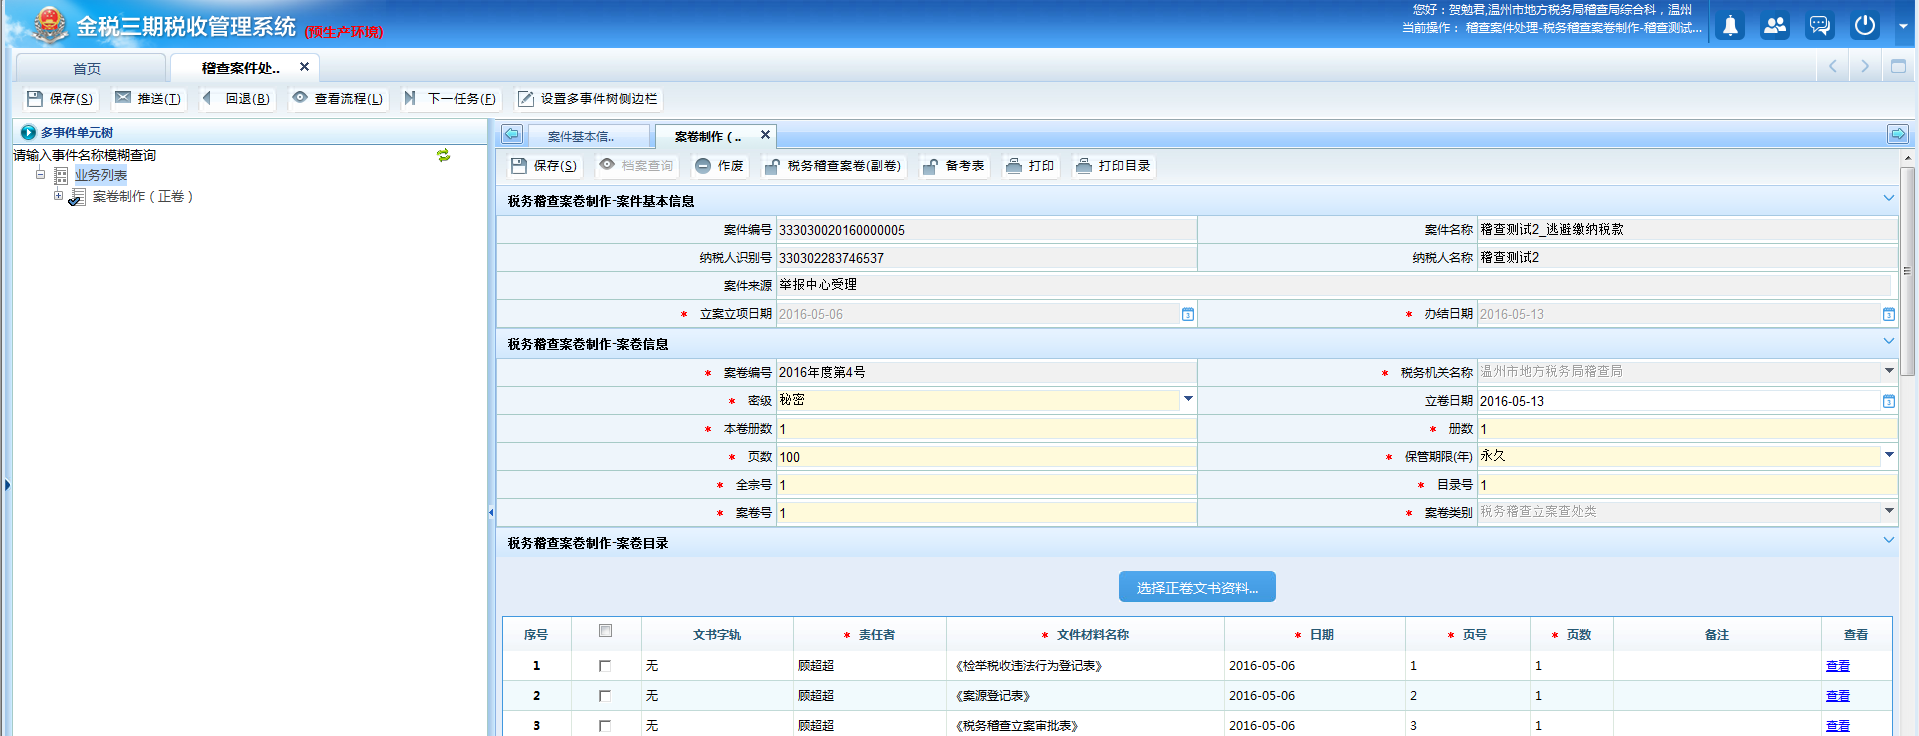Toggle the select-all checkbox in table header

(x=605, y=631)
